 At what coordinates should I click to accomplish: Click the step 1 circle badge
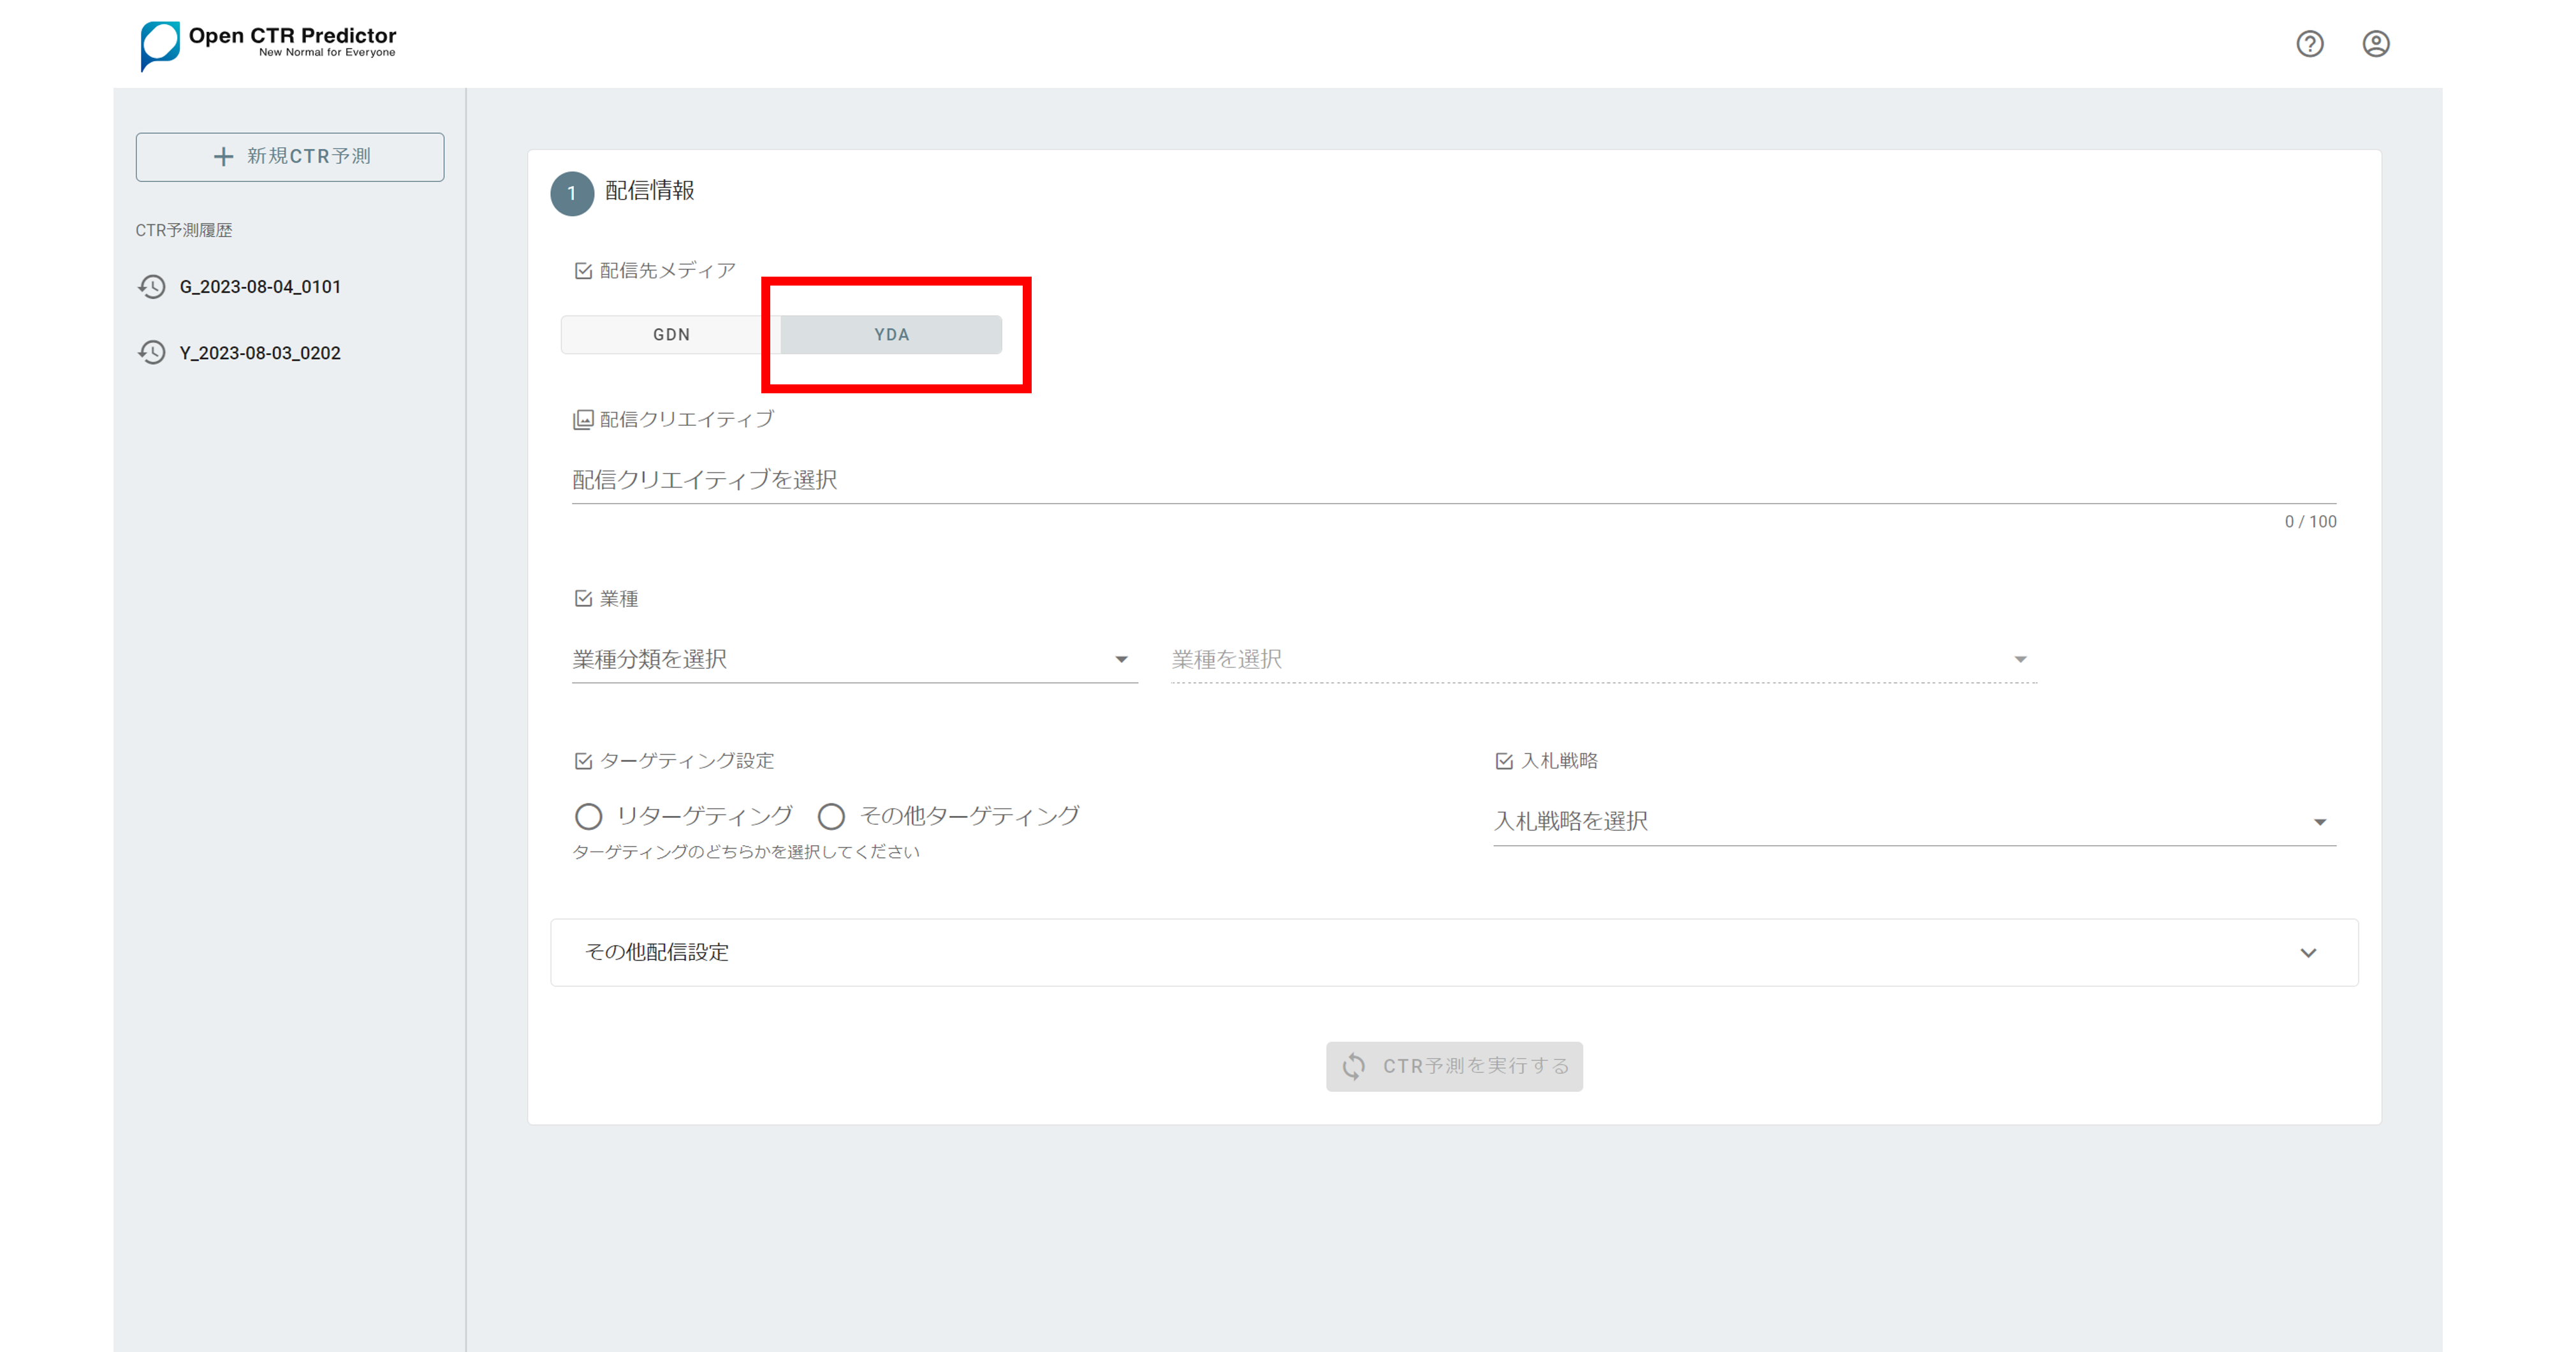572,194
